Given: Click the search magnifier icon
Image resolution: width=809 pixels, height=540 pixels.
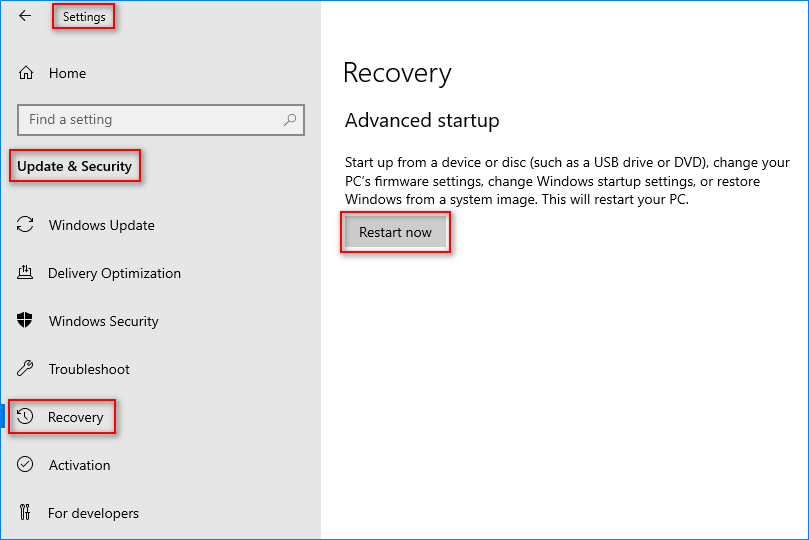Looking at the screenshot, I should point(290,120).
